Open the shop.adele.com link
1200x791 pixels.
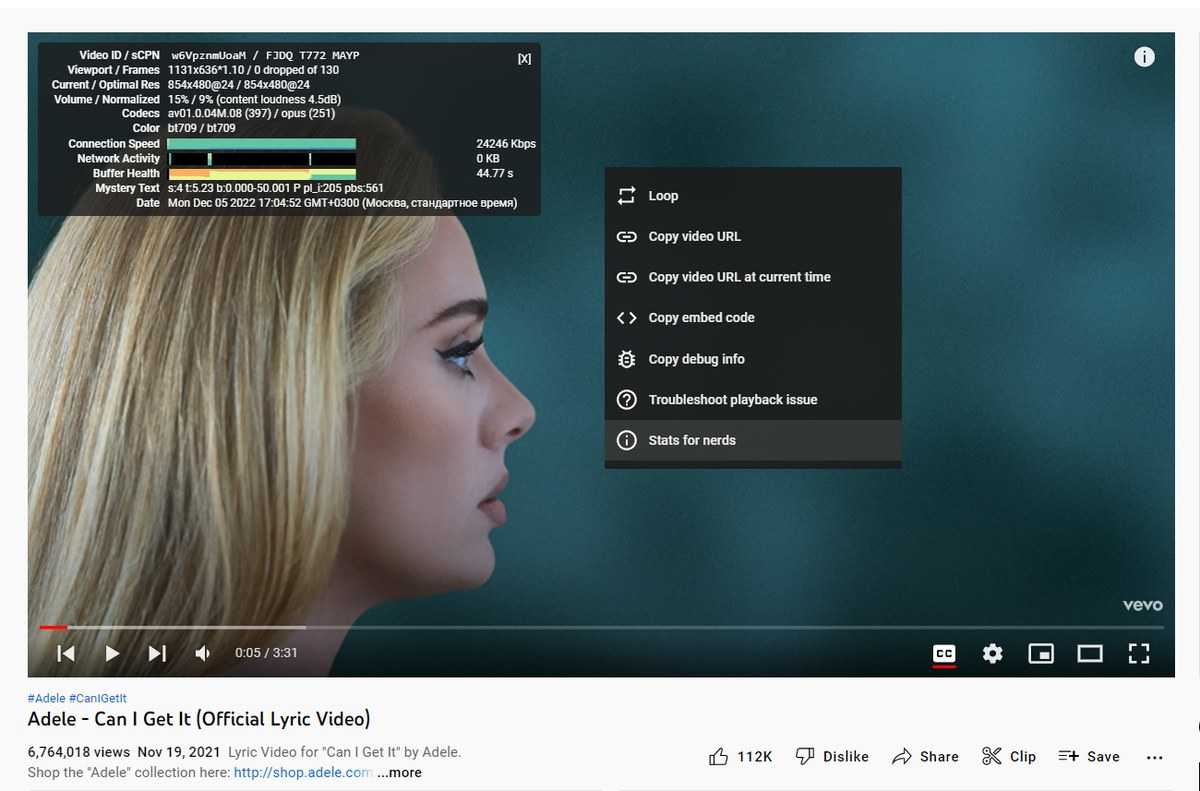point(302,773)
